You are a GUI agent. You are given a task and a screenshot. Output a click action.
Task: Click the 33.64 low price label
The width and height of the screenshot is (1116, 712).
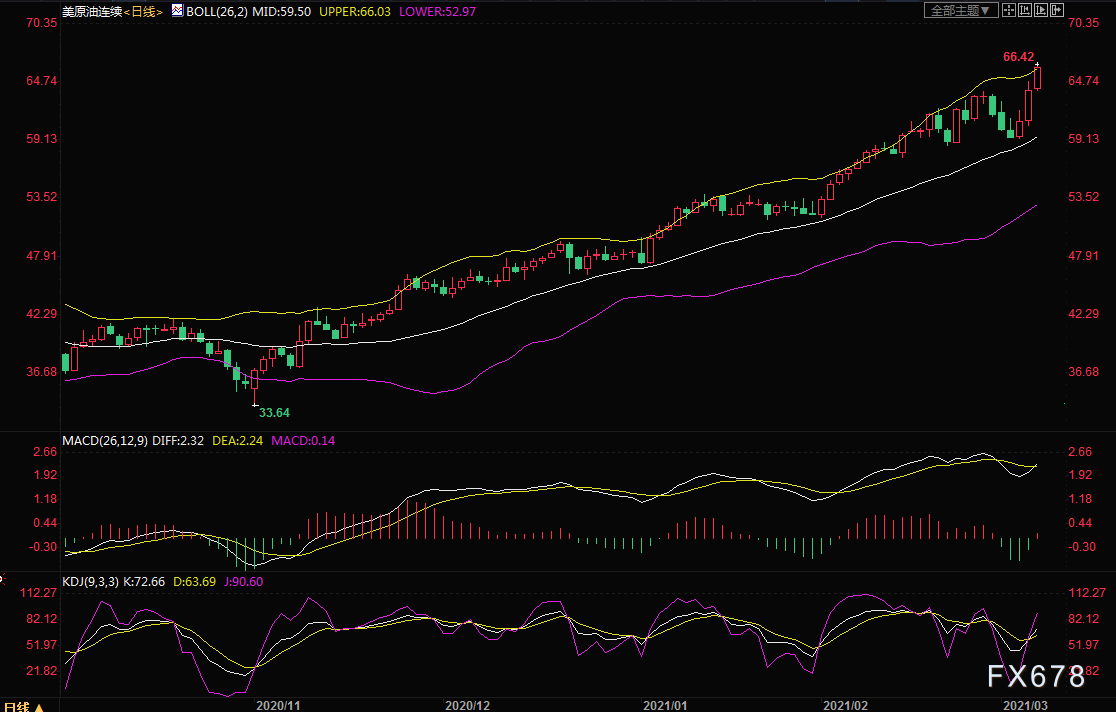pos(274,411)
